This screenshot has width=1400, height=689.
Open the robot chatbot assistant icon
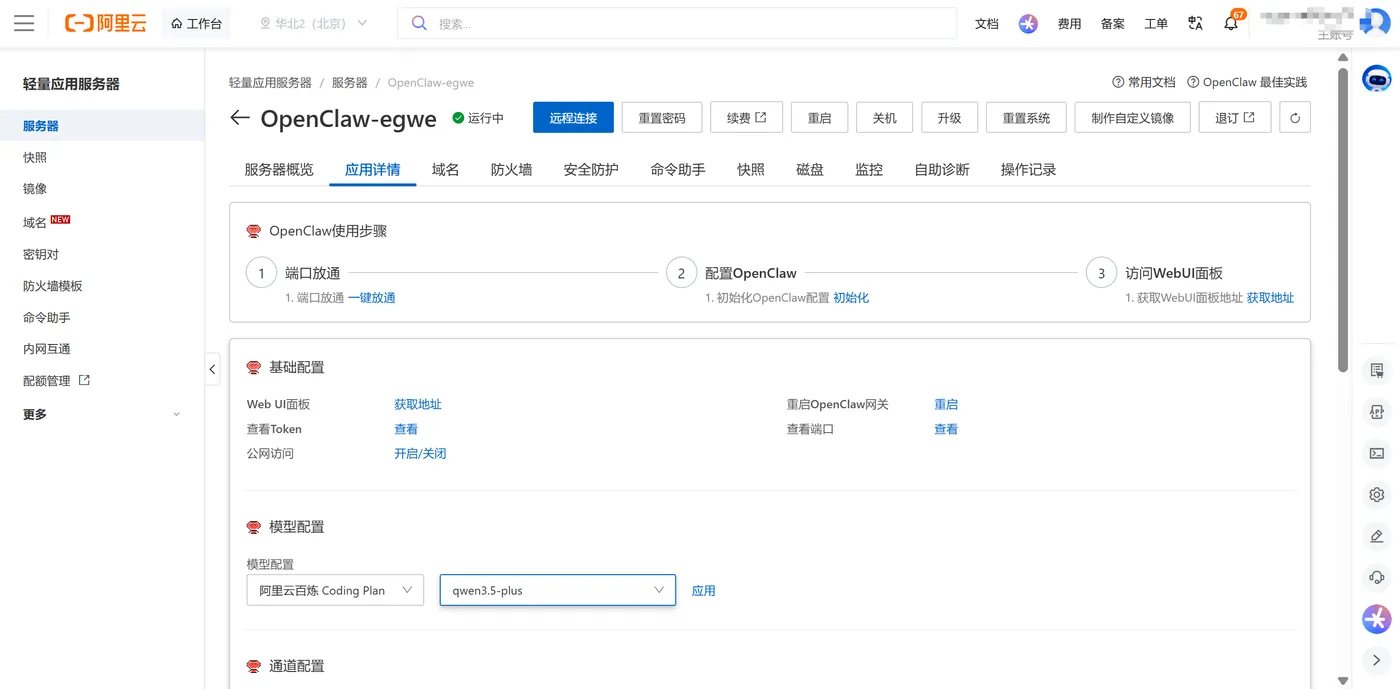(x=1377, y=79)
